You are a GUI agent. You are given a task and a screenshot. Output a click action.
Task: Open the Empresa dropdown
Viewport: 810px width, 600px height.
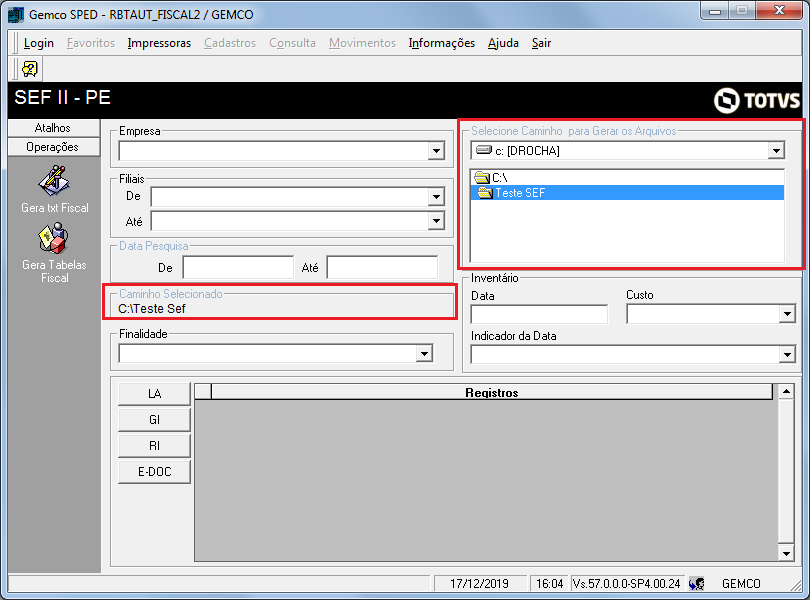pyautogui.click(x=437, y=151)
